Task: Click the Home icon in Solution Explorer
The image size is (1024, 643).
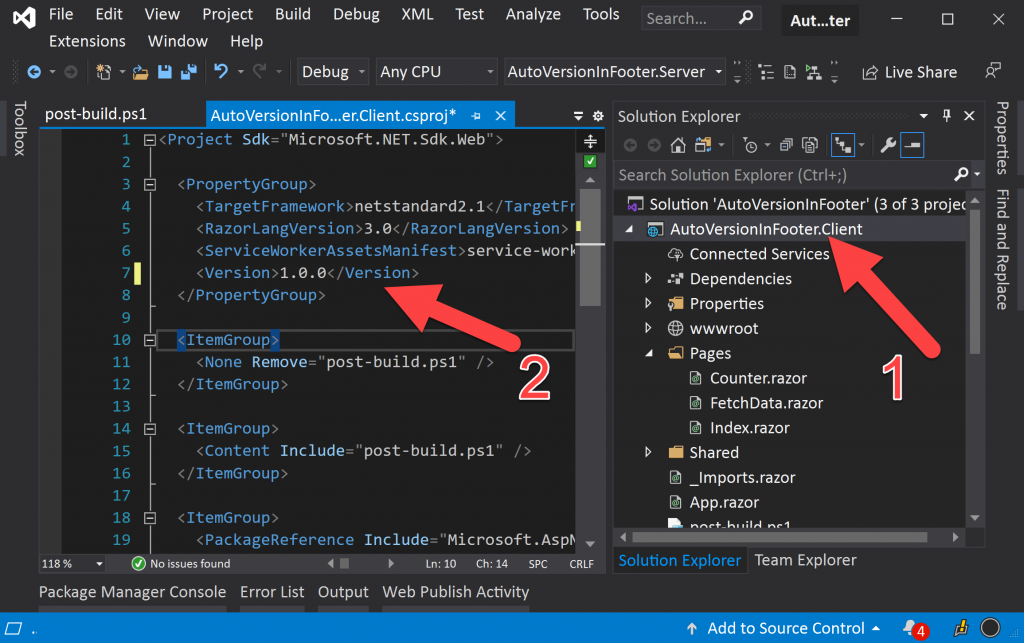Action: pyautogui.click(x=678, y=145)
